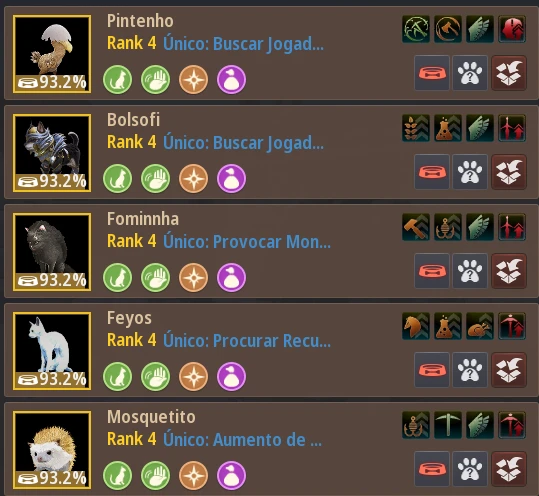Click the pickaxe skill icon on Mosquetito
Image resolution: width=539 pixels, height=496 pixels.
[448, 425]
